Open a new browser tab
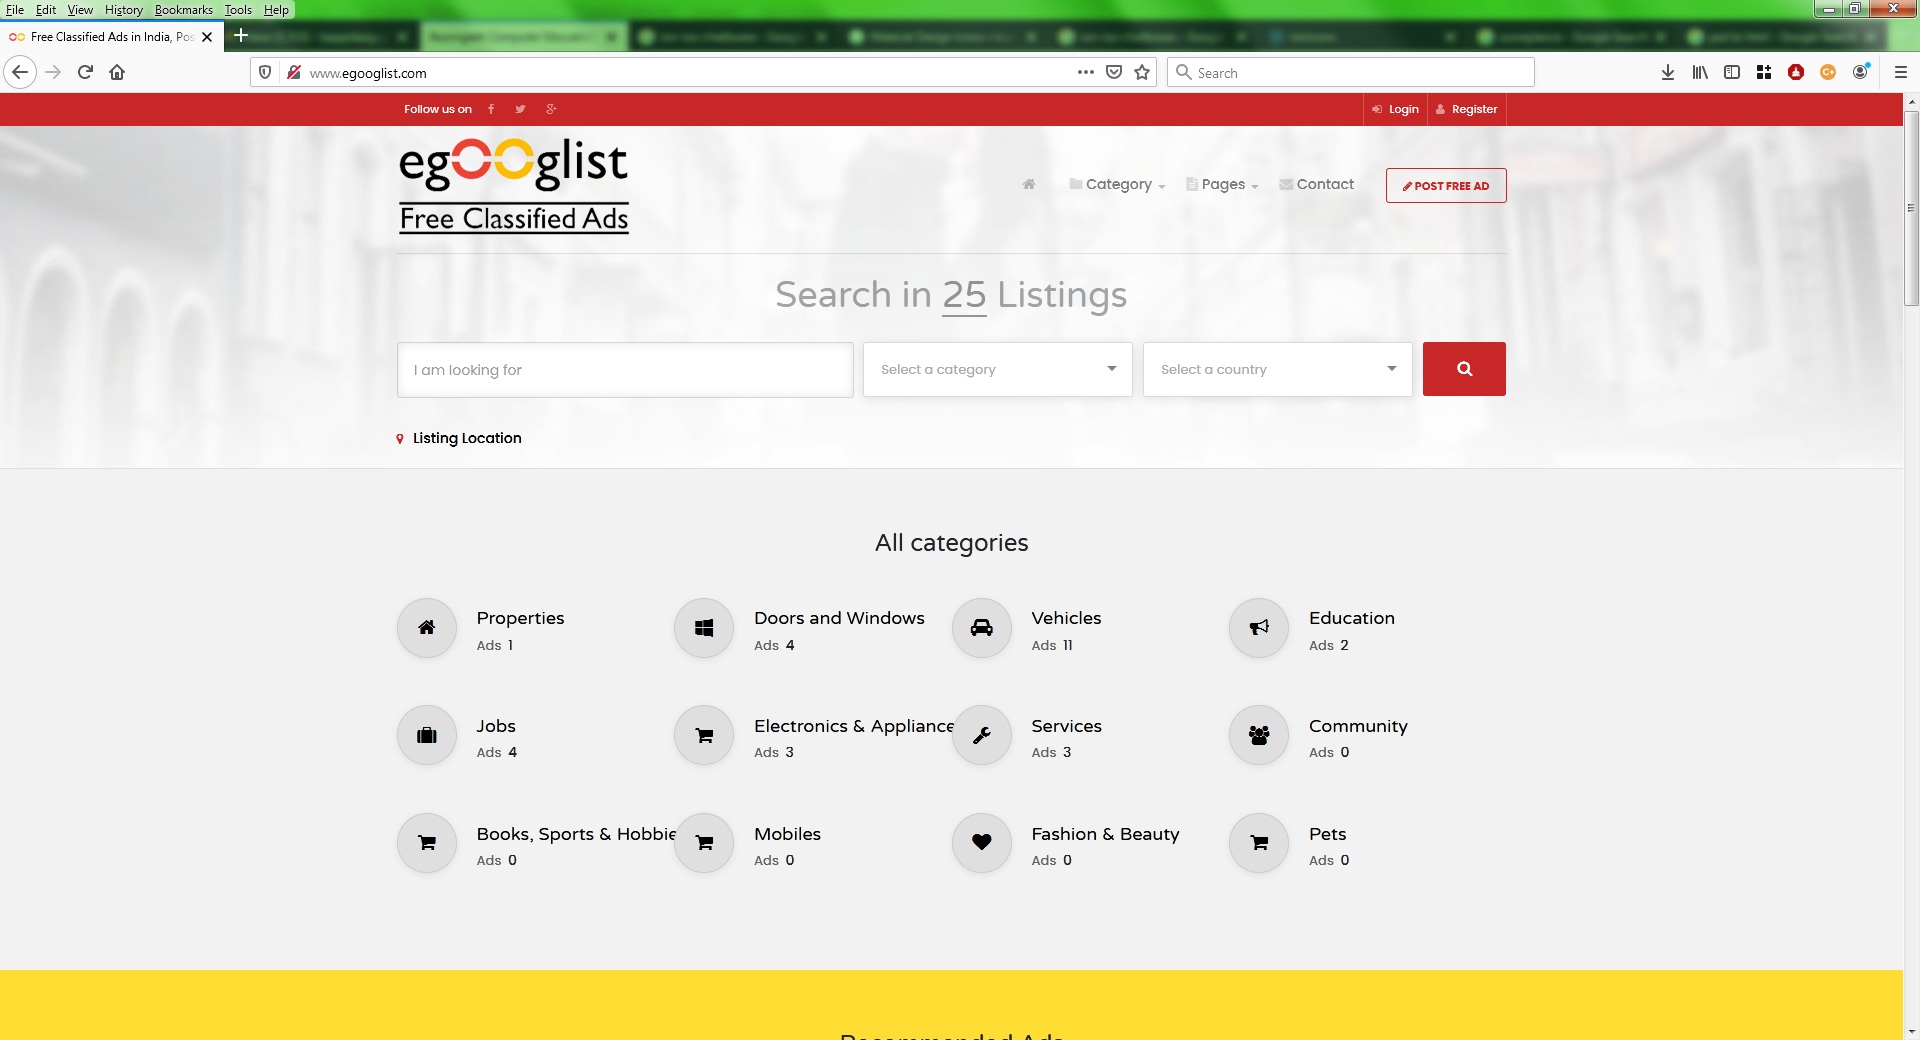The image size is (1920, 1040). coord(240,36)
